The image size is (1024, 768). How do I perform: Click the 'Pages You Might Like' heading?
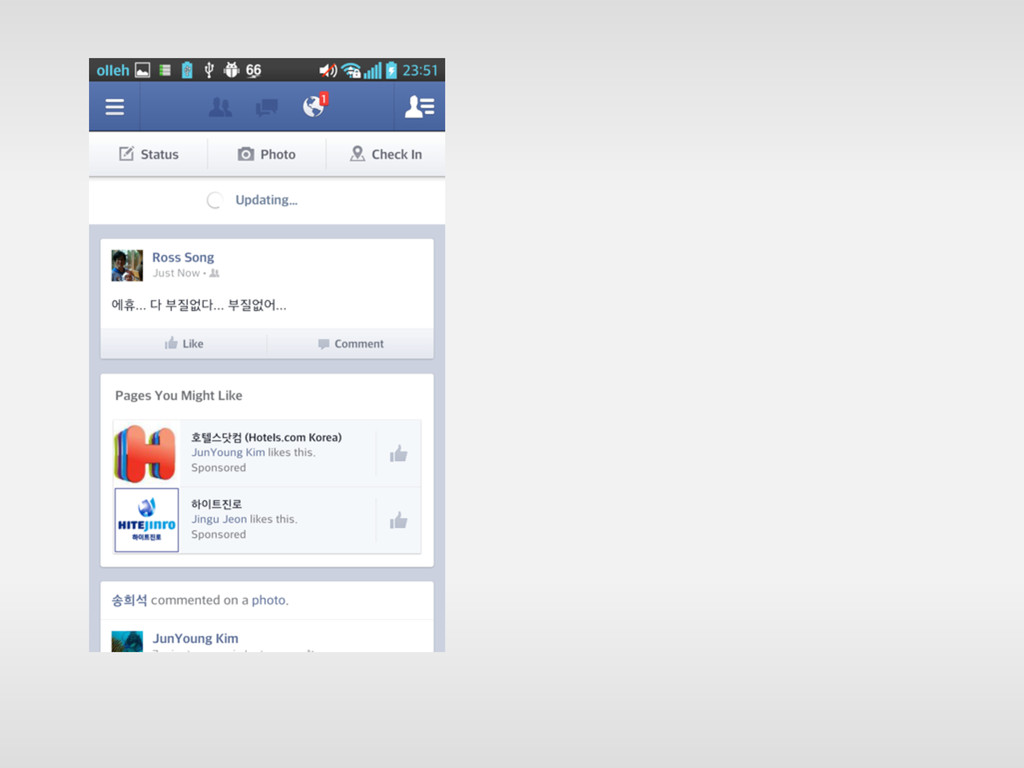178,396
